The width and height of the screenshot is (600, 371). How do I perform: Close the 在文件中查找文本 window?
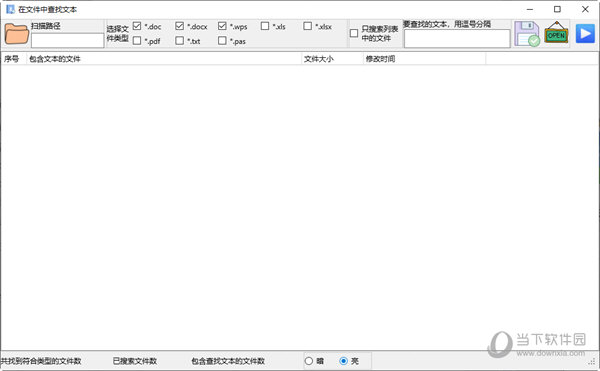pos(585,9)
